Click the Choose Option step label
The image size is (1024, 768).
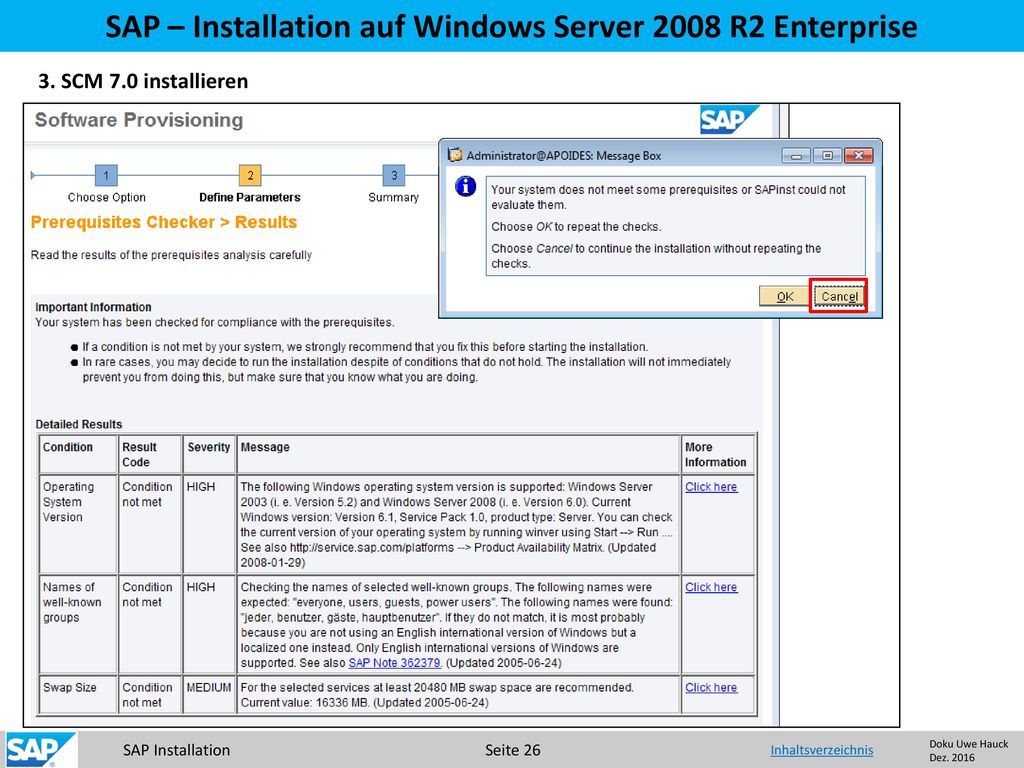coord(106,197)
